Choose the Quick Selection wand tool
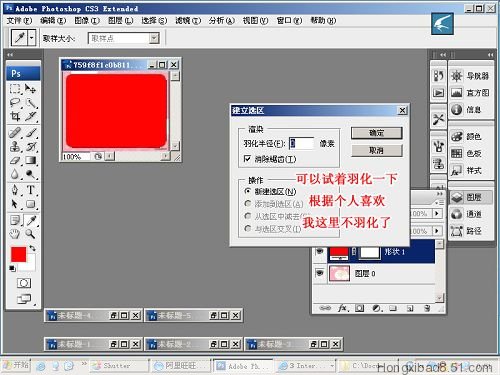Viewport: 500px width, 375px height. pyautogui.click(x=31, y=103)
